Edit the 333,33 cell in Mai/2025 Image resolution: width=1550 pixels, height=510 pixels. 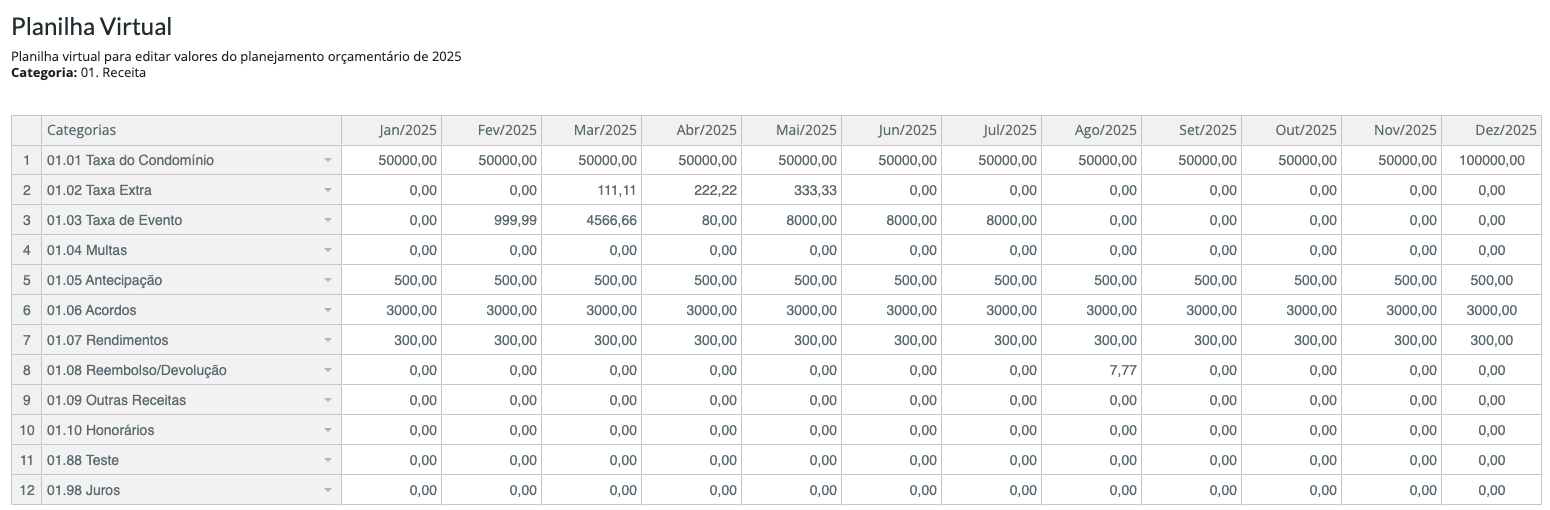(x=792, y=190)
